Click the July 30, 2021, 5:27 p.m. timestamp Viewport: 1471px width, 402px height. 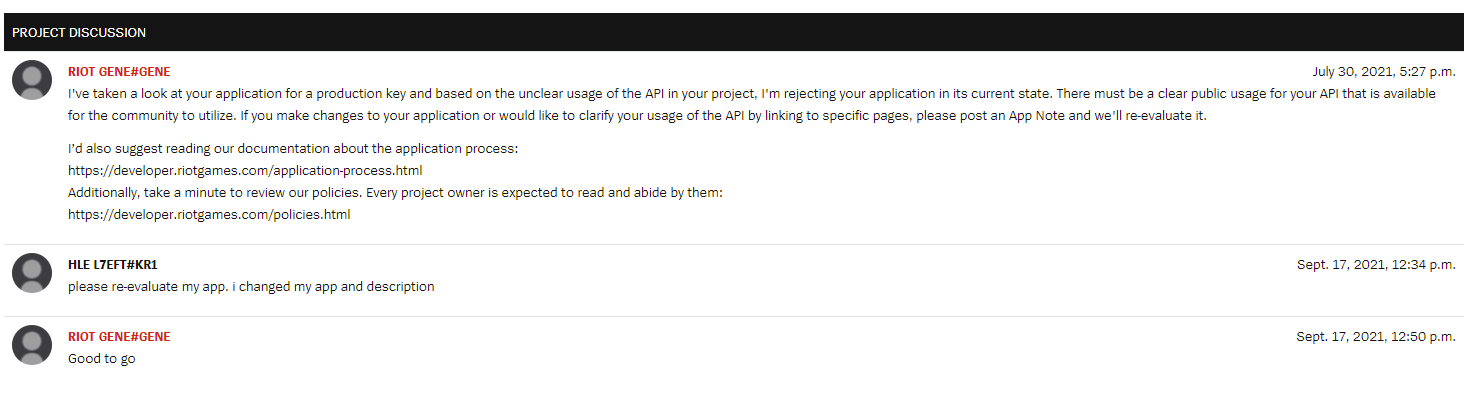1384,72
